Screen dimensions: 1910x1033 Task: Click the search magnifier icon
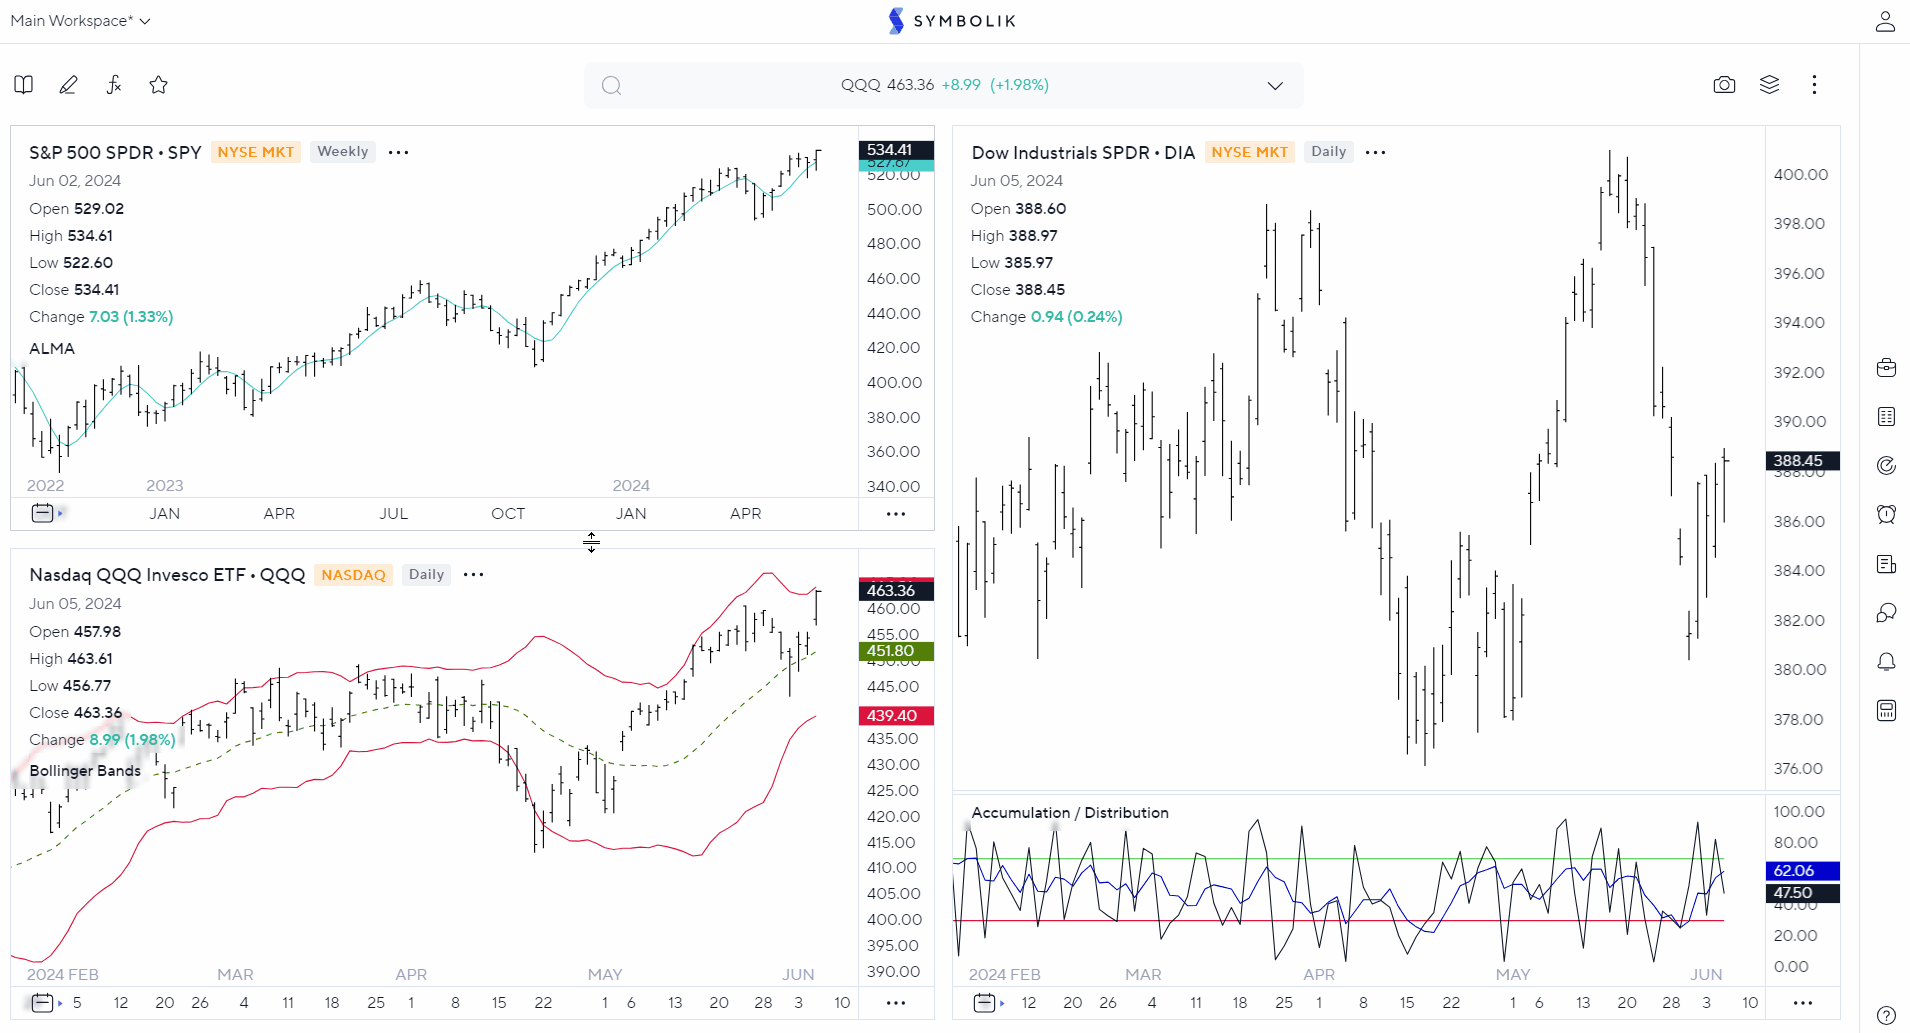click(612, 86)
